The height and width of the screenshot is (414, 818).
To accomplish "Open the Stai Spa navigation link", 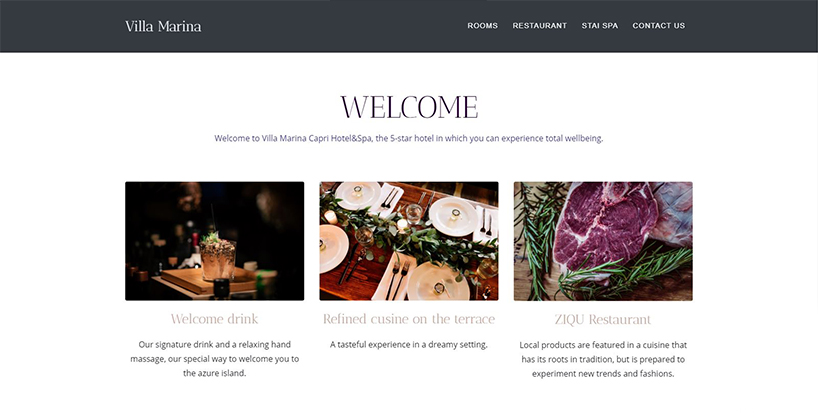I will click(x=599, y=26).
